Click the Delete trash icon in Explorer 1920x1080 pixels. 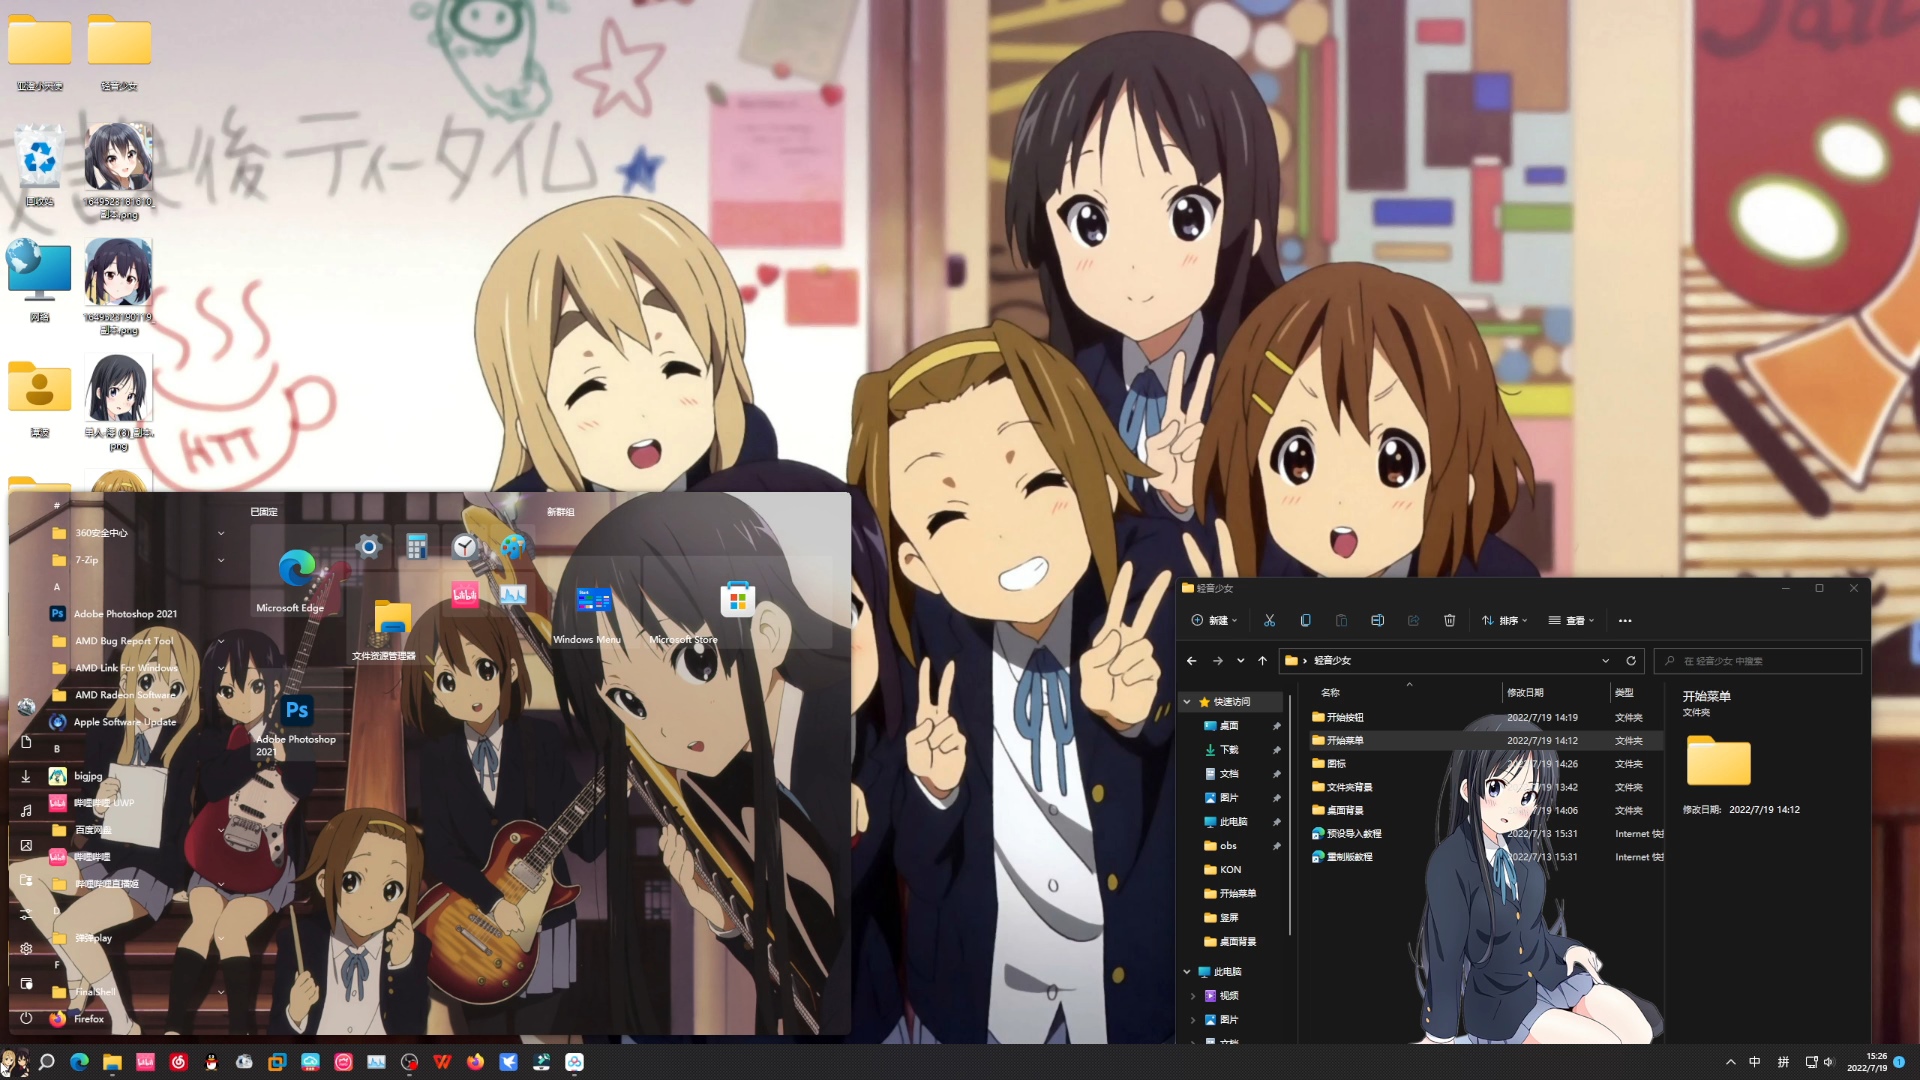pos(1449,621)
